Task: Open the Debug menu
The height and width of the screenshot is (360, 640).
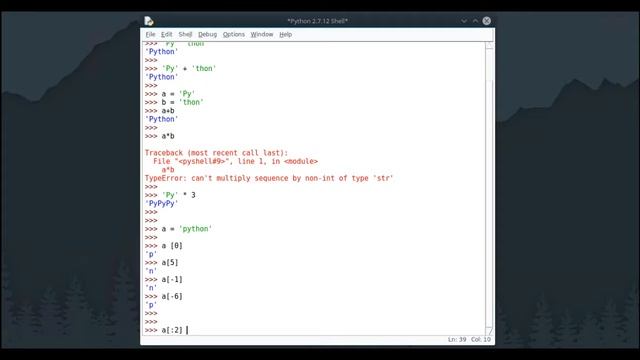Action: (207, 34)
